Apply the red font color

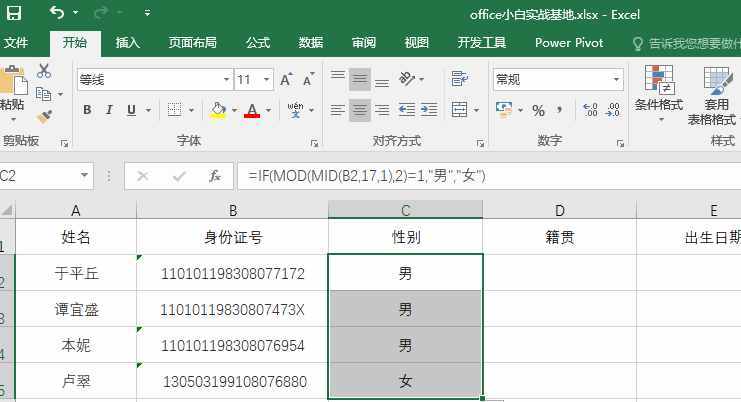coord(252,110)
